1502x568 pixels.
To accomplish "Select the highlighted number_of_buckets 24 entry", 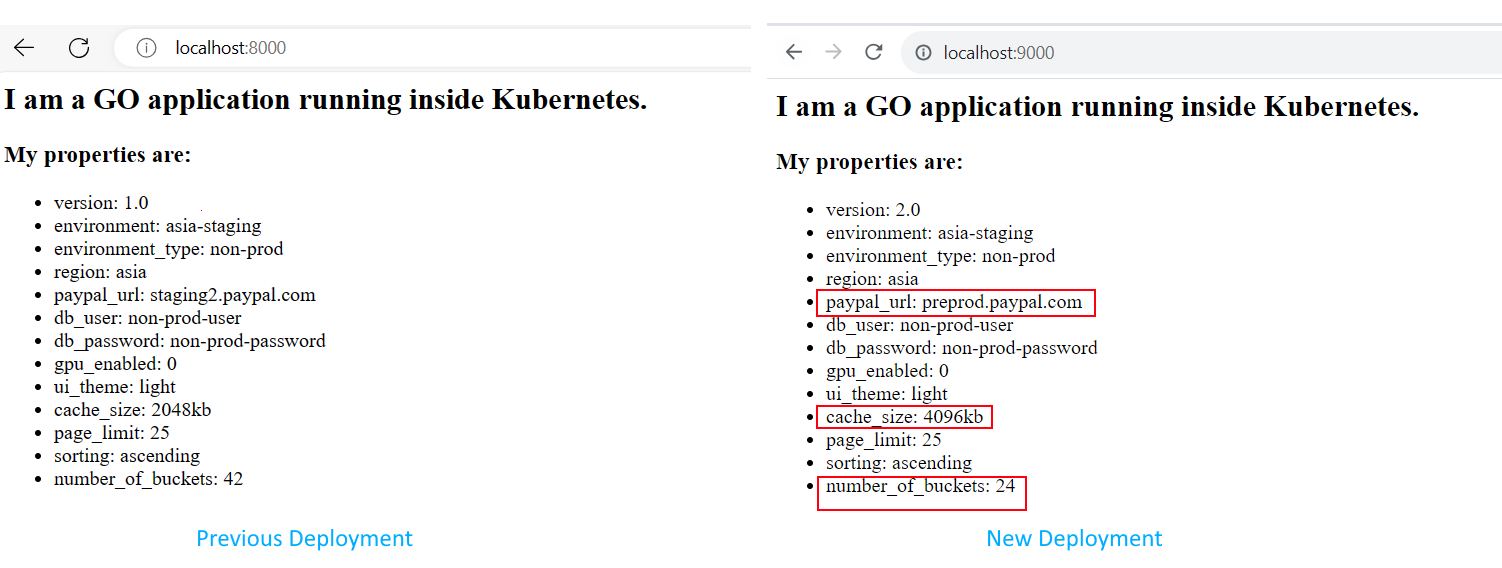I will coord(921,493).
